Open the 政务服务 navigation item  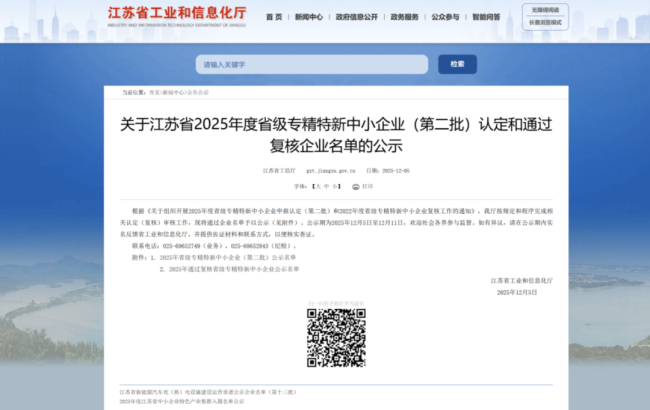coord(405,18)
